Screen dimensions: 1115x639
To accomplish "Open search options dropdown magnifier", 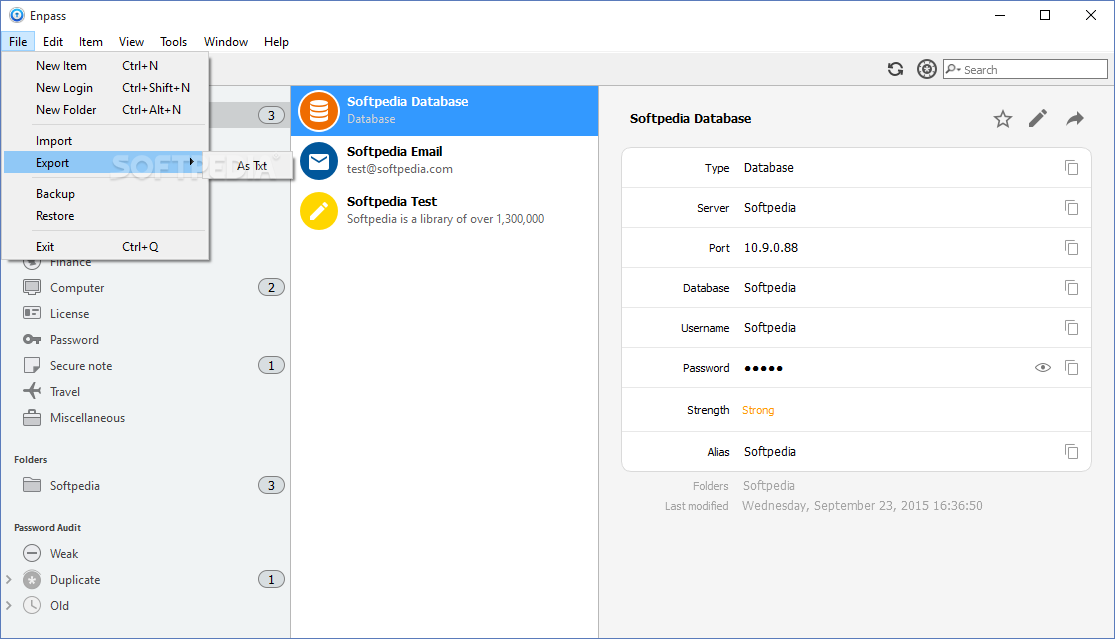I will coord(953,69).
